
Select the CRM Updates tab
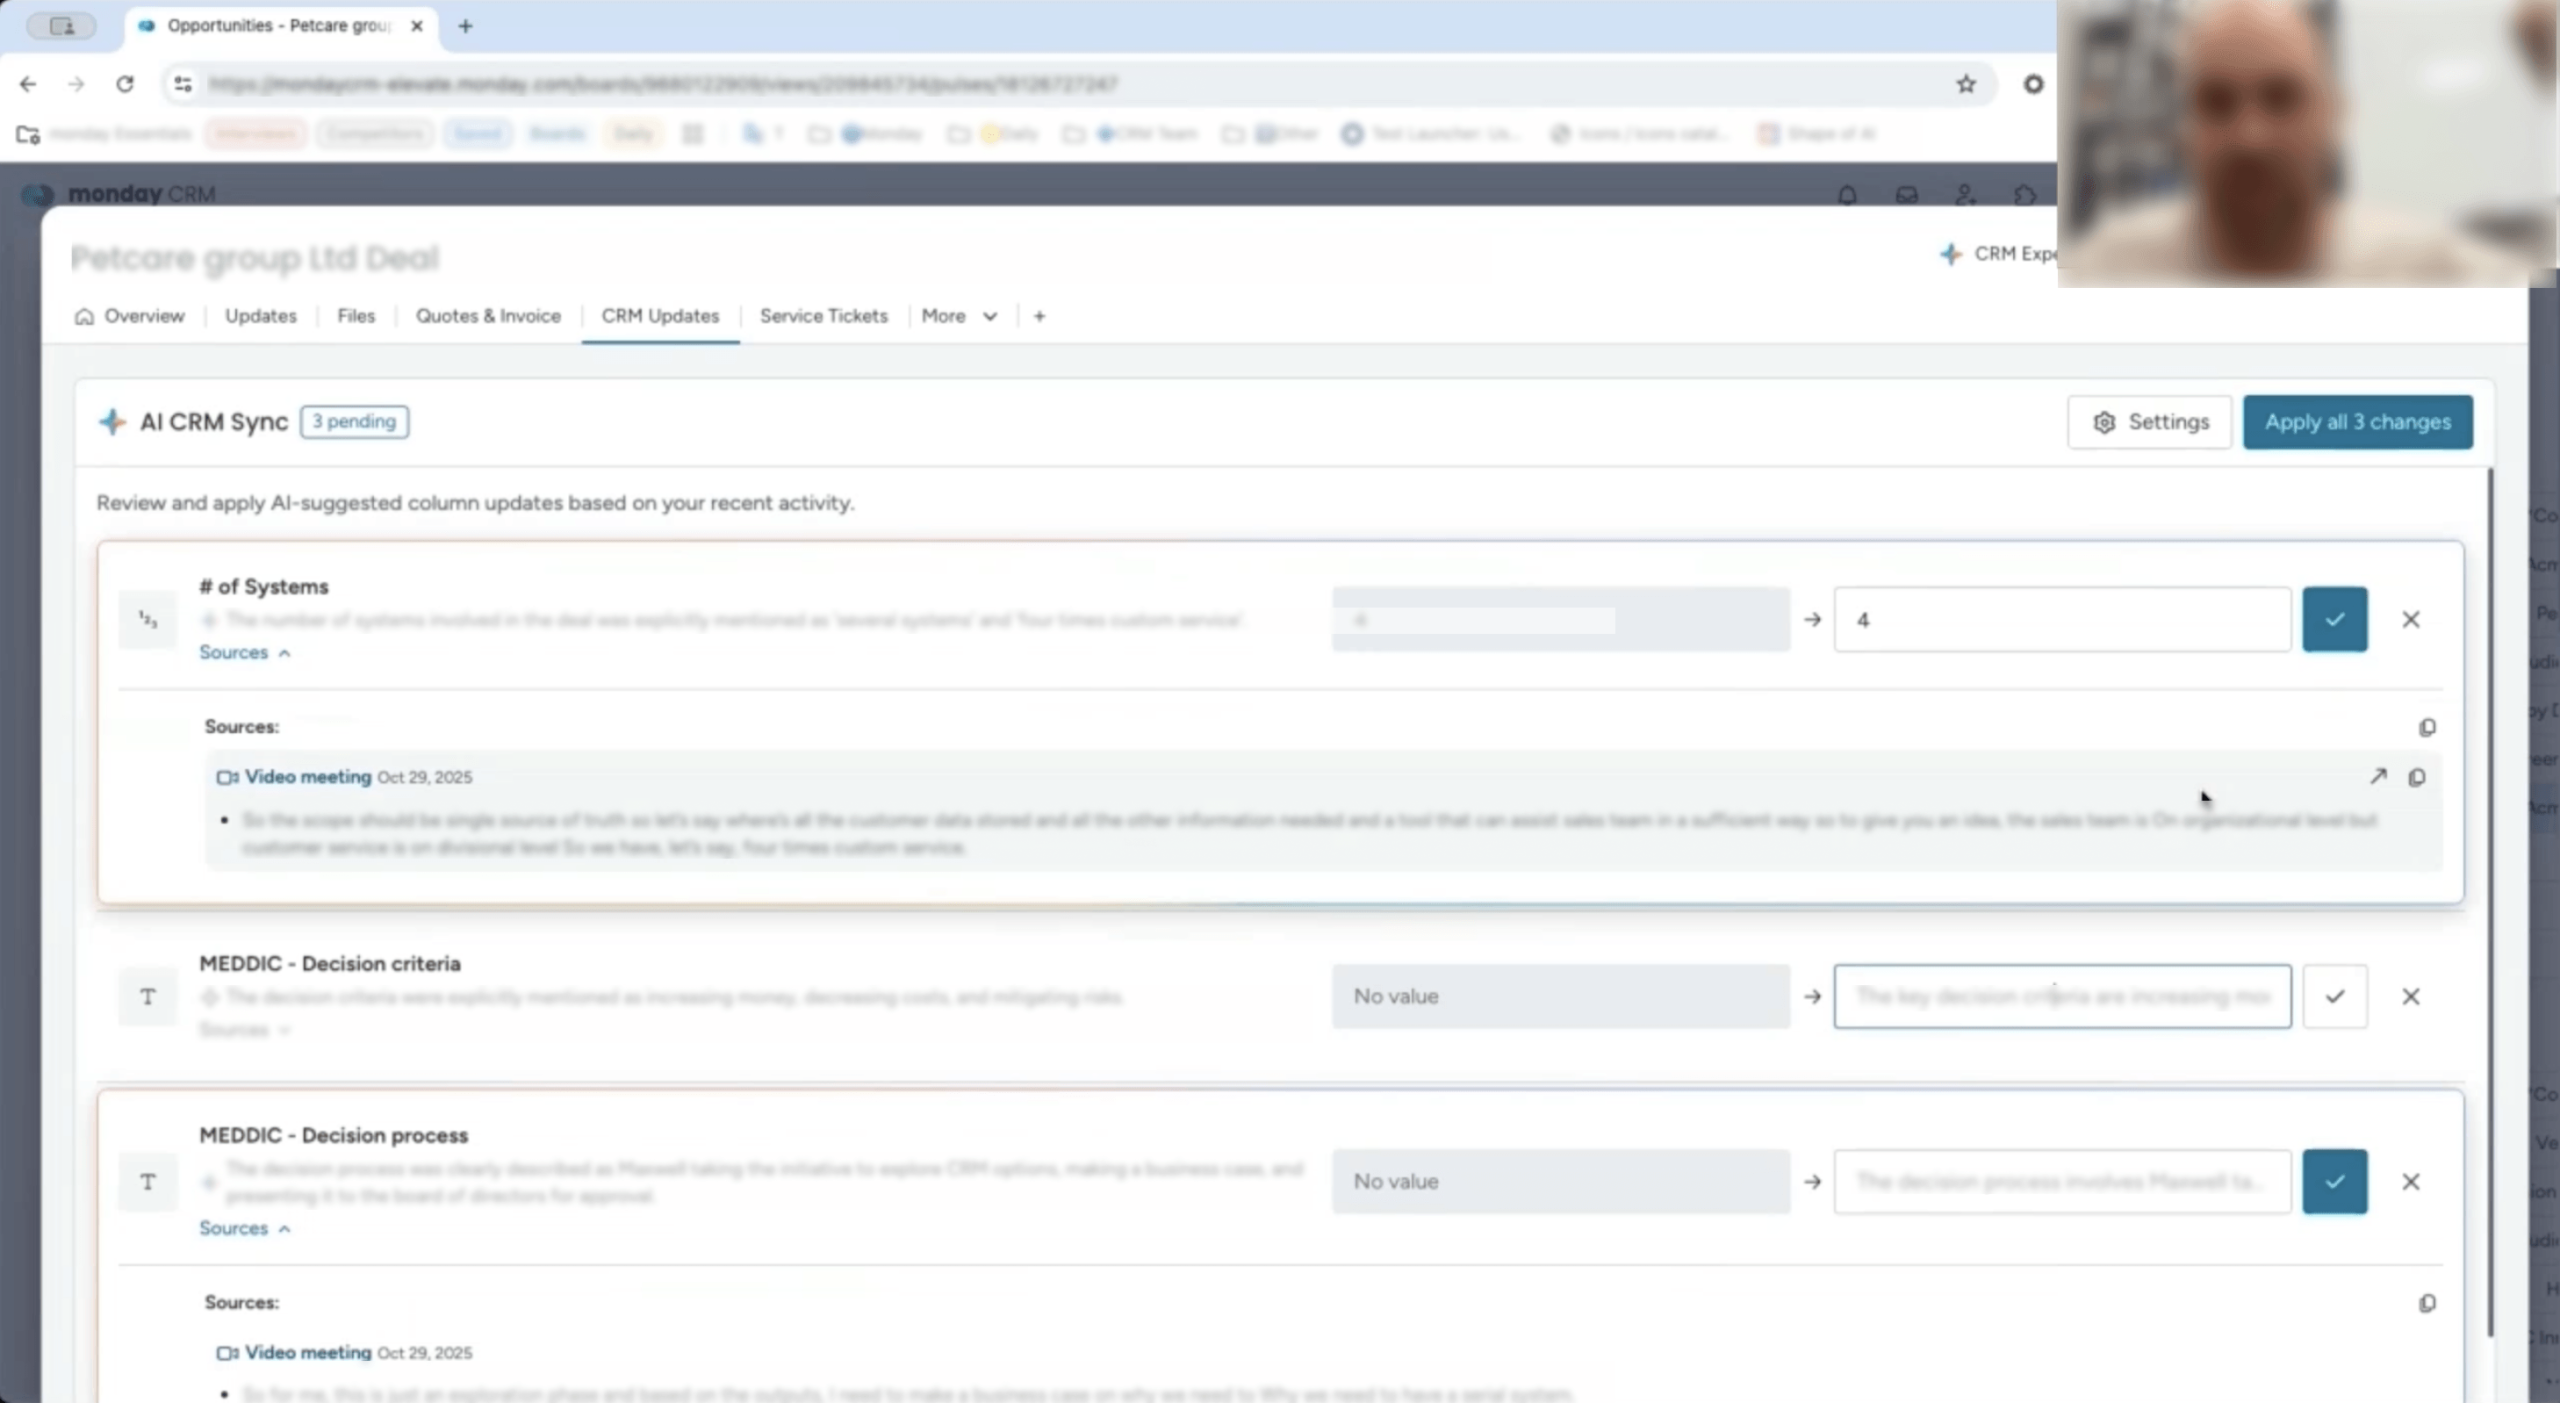click(660, 316)
